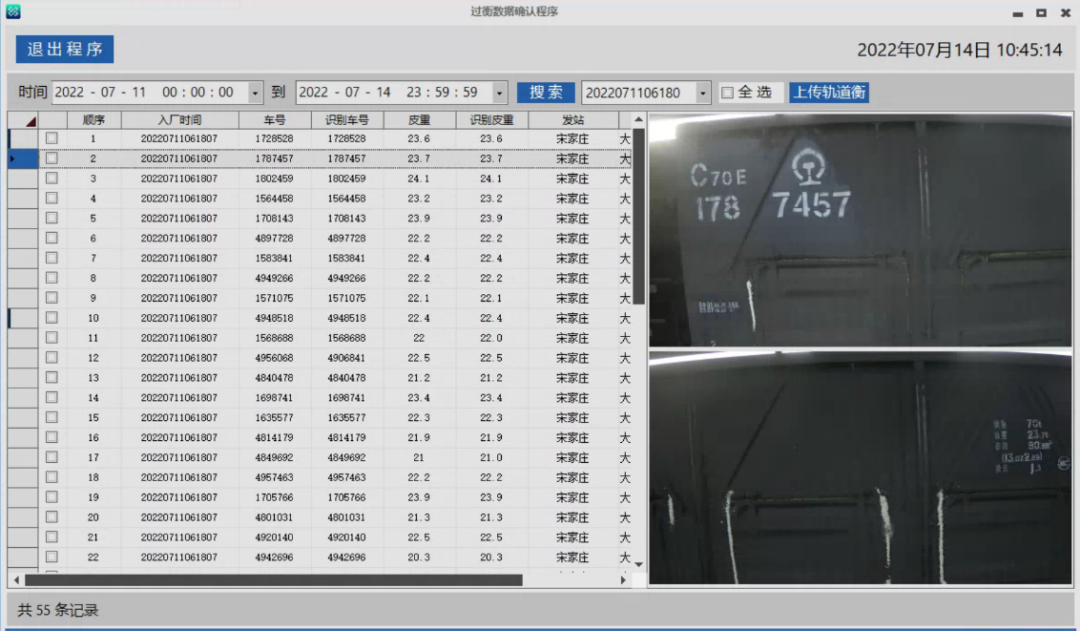
Task: Check the checkbox for row 22
Action: [x=52, y=557]
